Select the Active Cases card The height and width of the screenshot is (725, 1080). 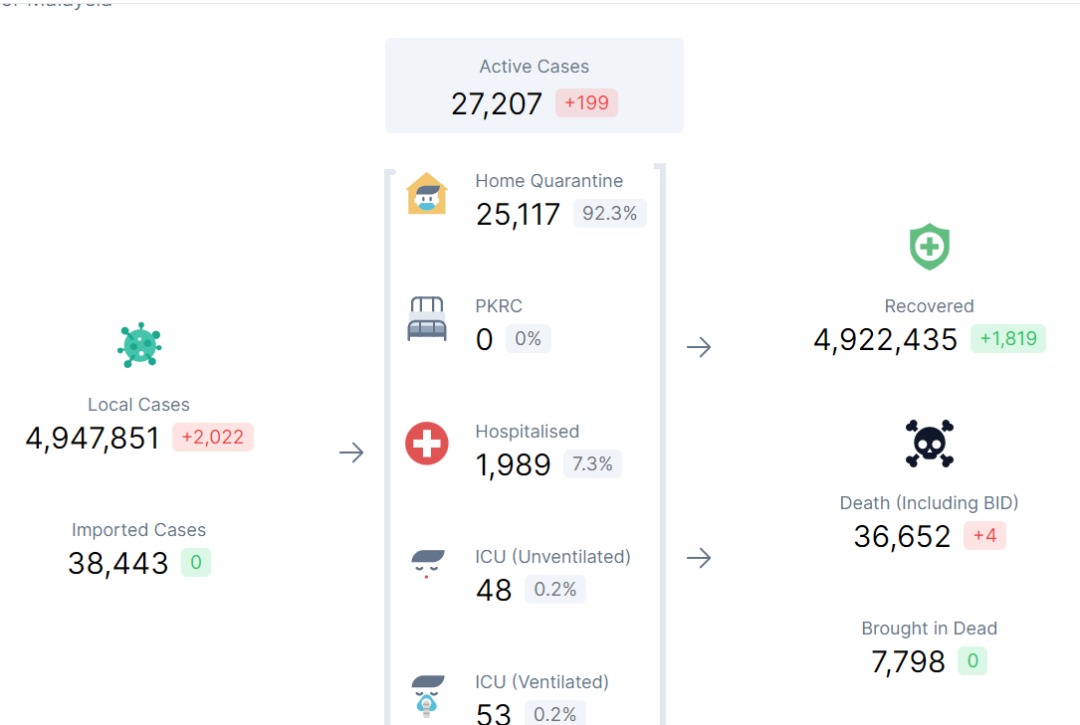tap(534, 86)
